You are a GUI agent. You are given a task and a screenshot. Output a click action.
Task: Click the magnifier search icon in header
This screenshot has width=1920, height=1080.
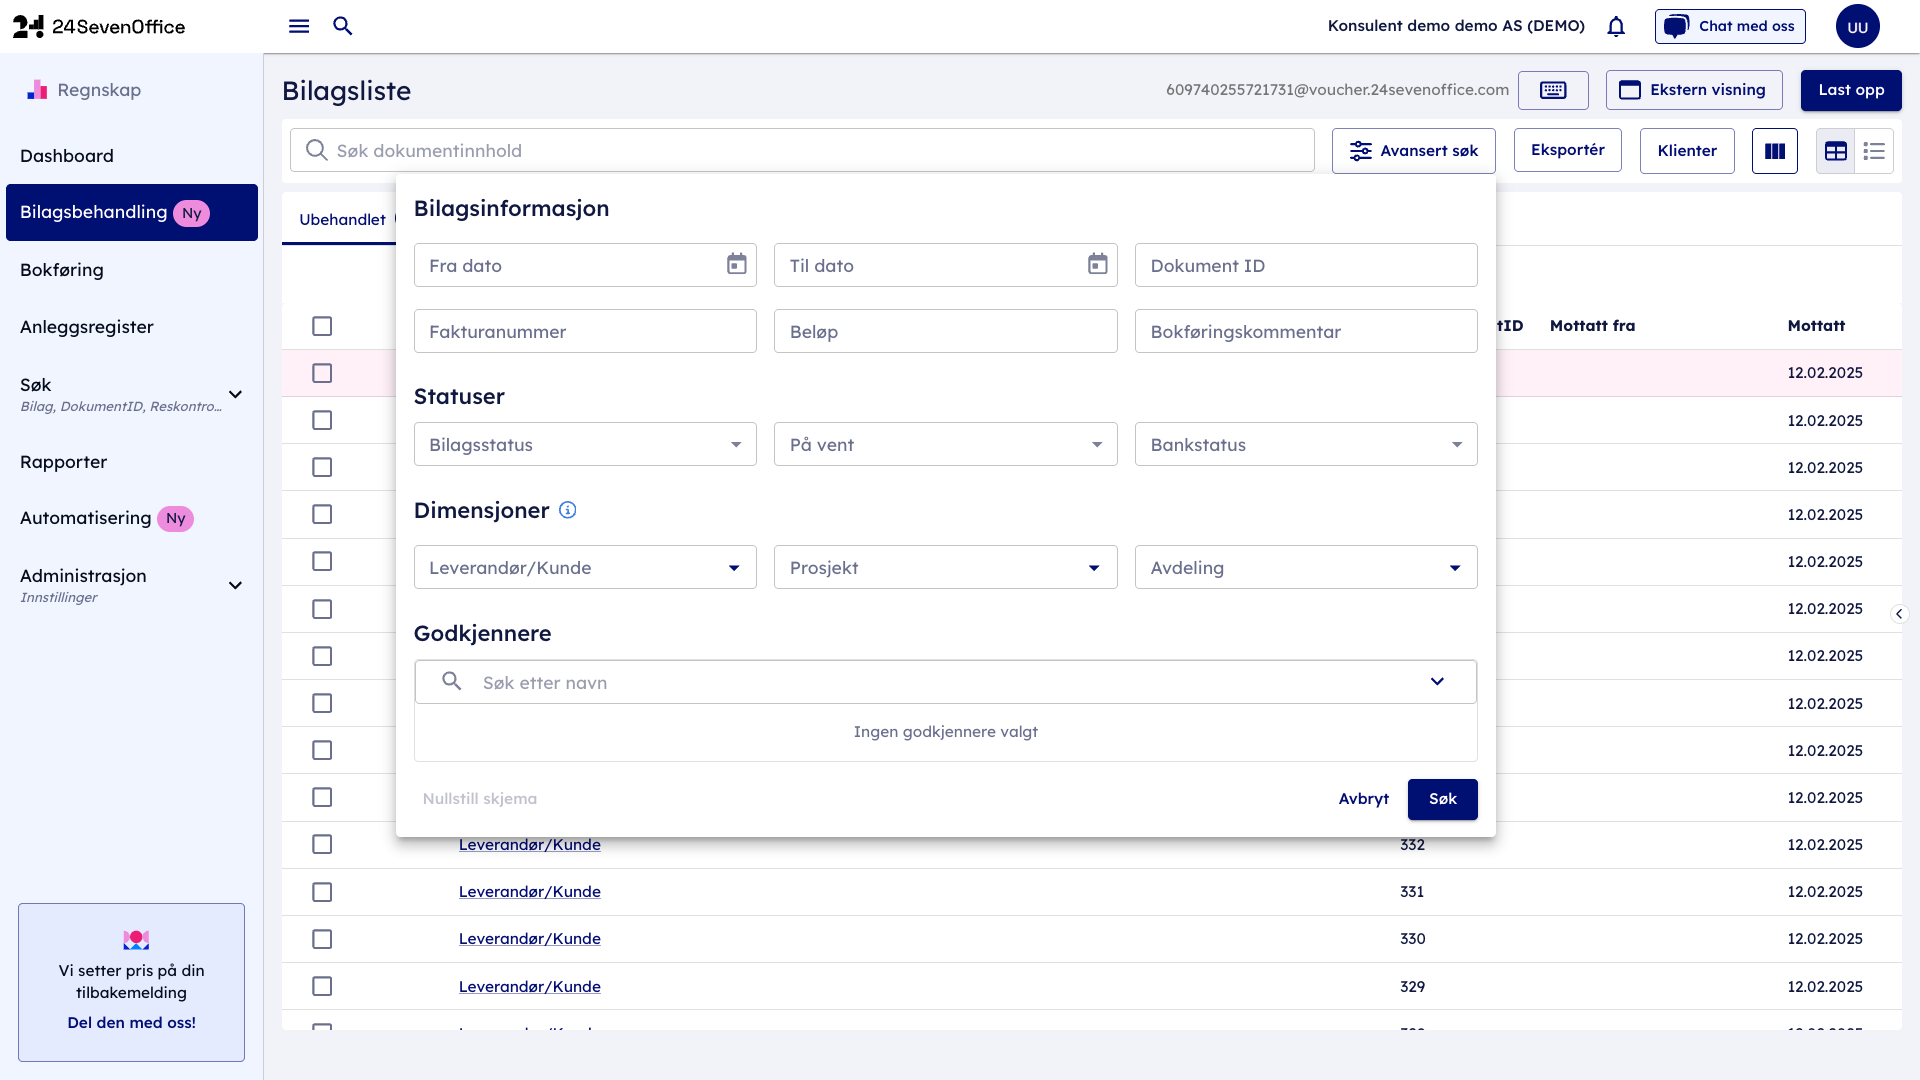[343, 26]
